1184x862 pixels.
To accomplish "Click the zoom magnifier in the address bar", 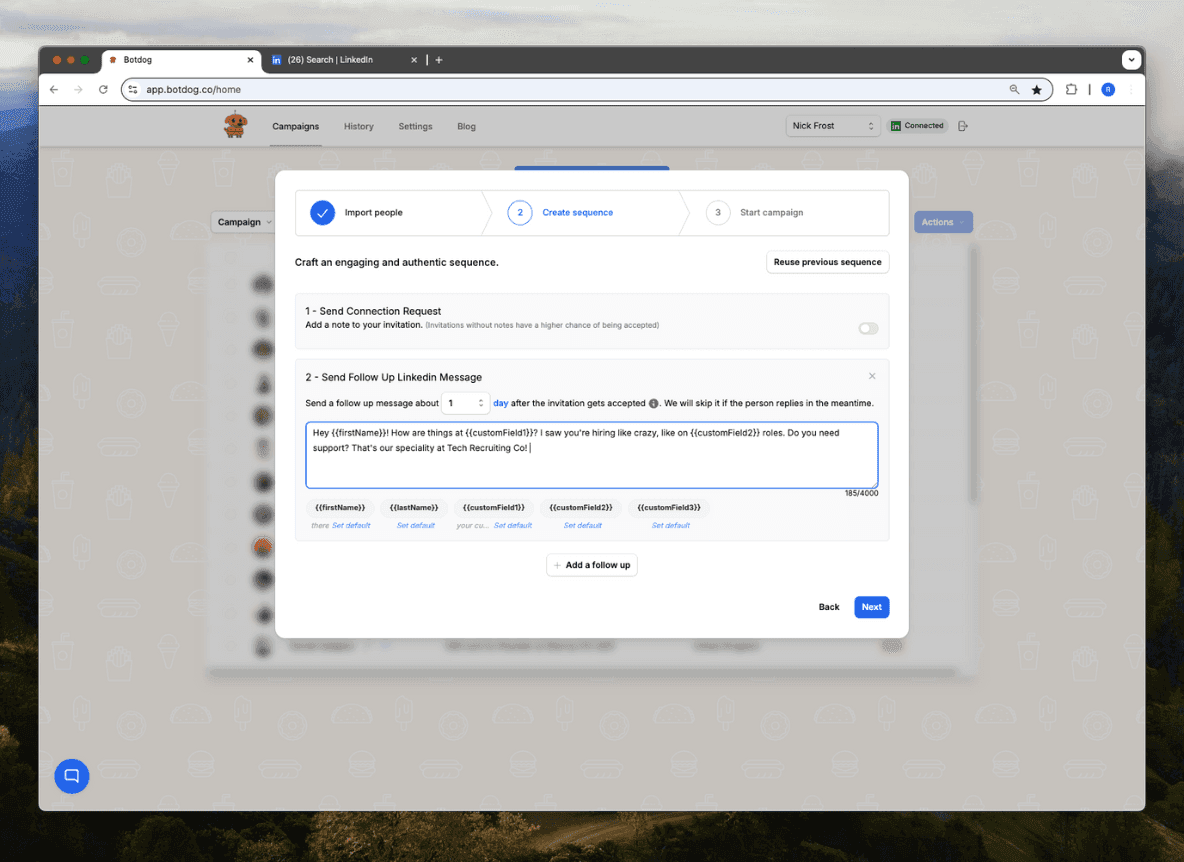I will point(1014,89).
